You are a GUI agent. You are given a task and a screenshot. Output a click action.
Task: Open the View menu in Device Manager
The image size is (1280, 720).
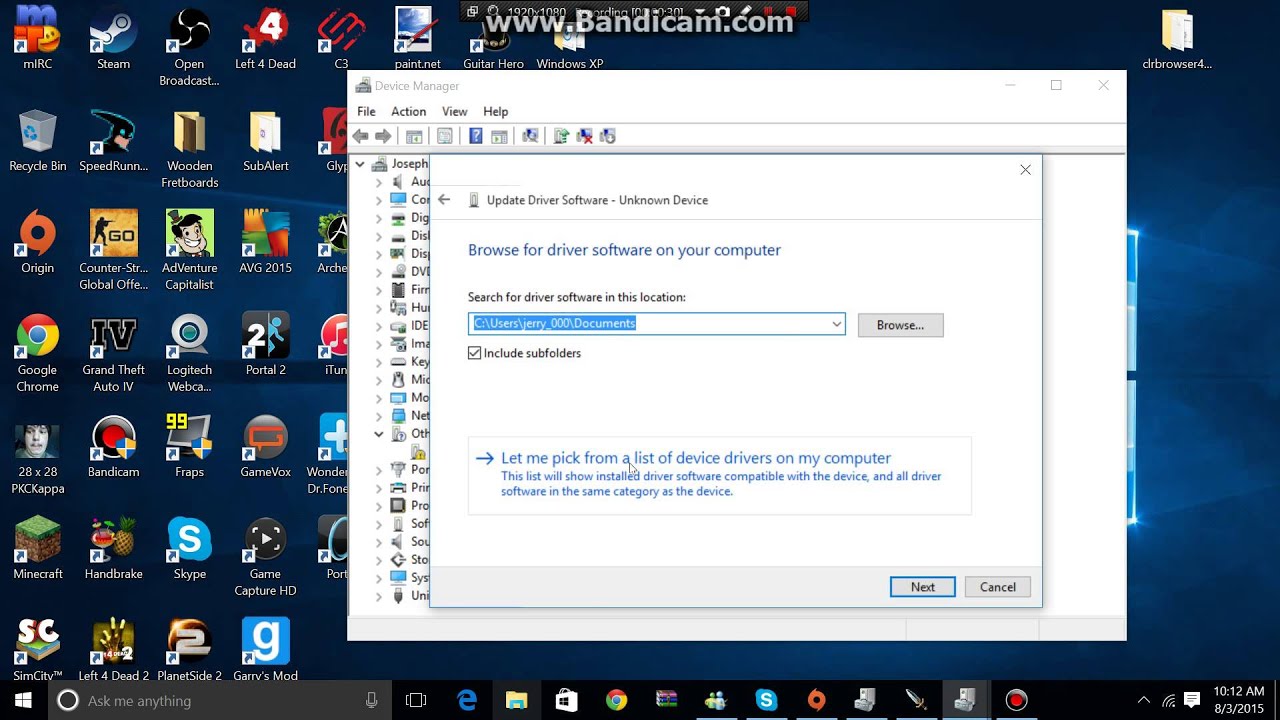455,111
